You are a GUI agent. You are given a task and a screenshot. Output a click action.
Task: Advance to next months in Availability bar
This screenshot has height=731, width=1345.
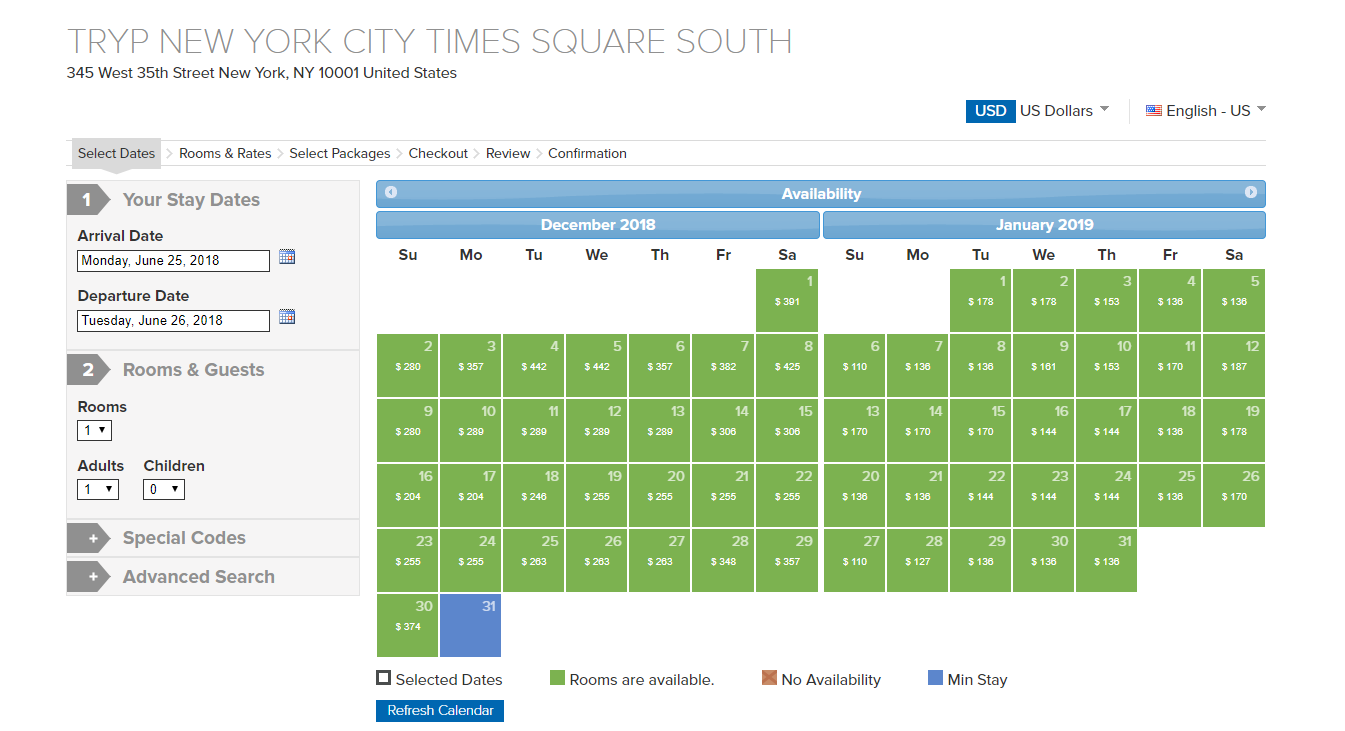pyautogui.click(x=1251, y=193)
